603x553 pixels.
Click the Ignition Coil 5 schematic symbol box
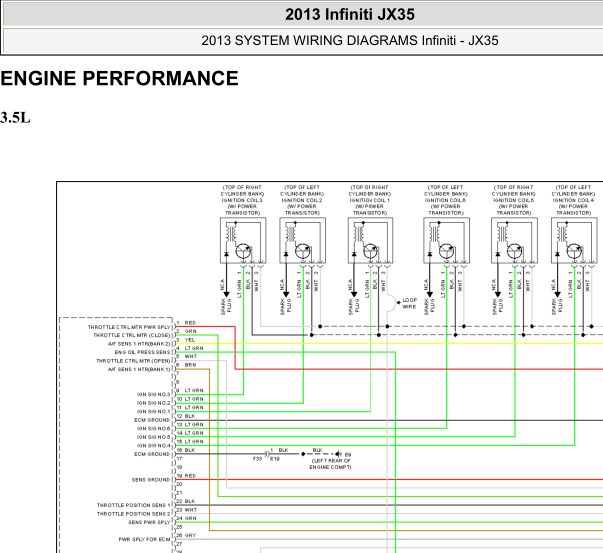point(514,240)
